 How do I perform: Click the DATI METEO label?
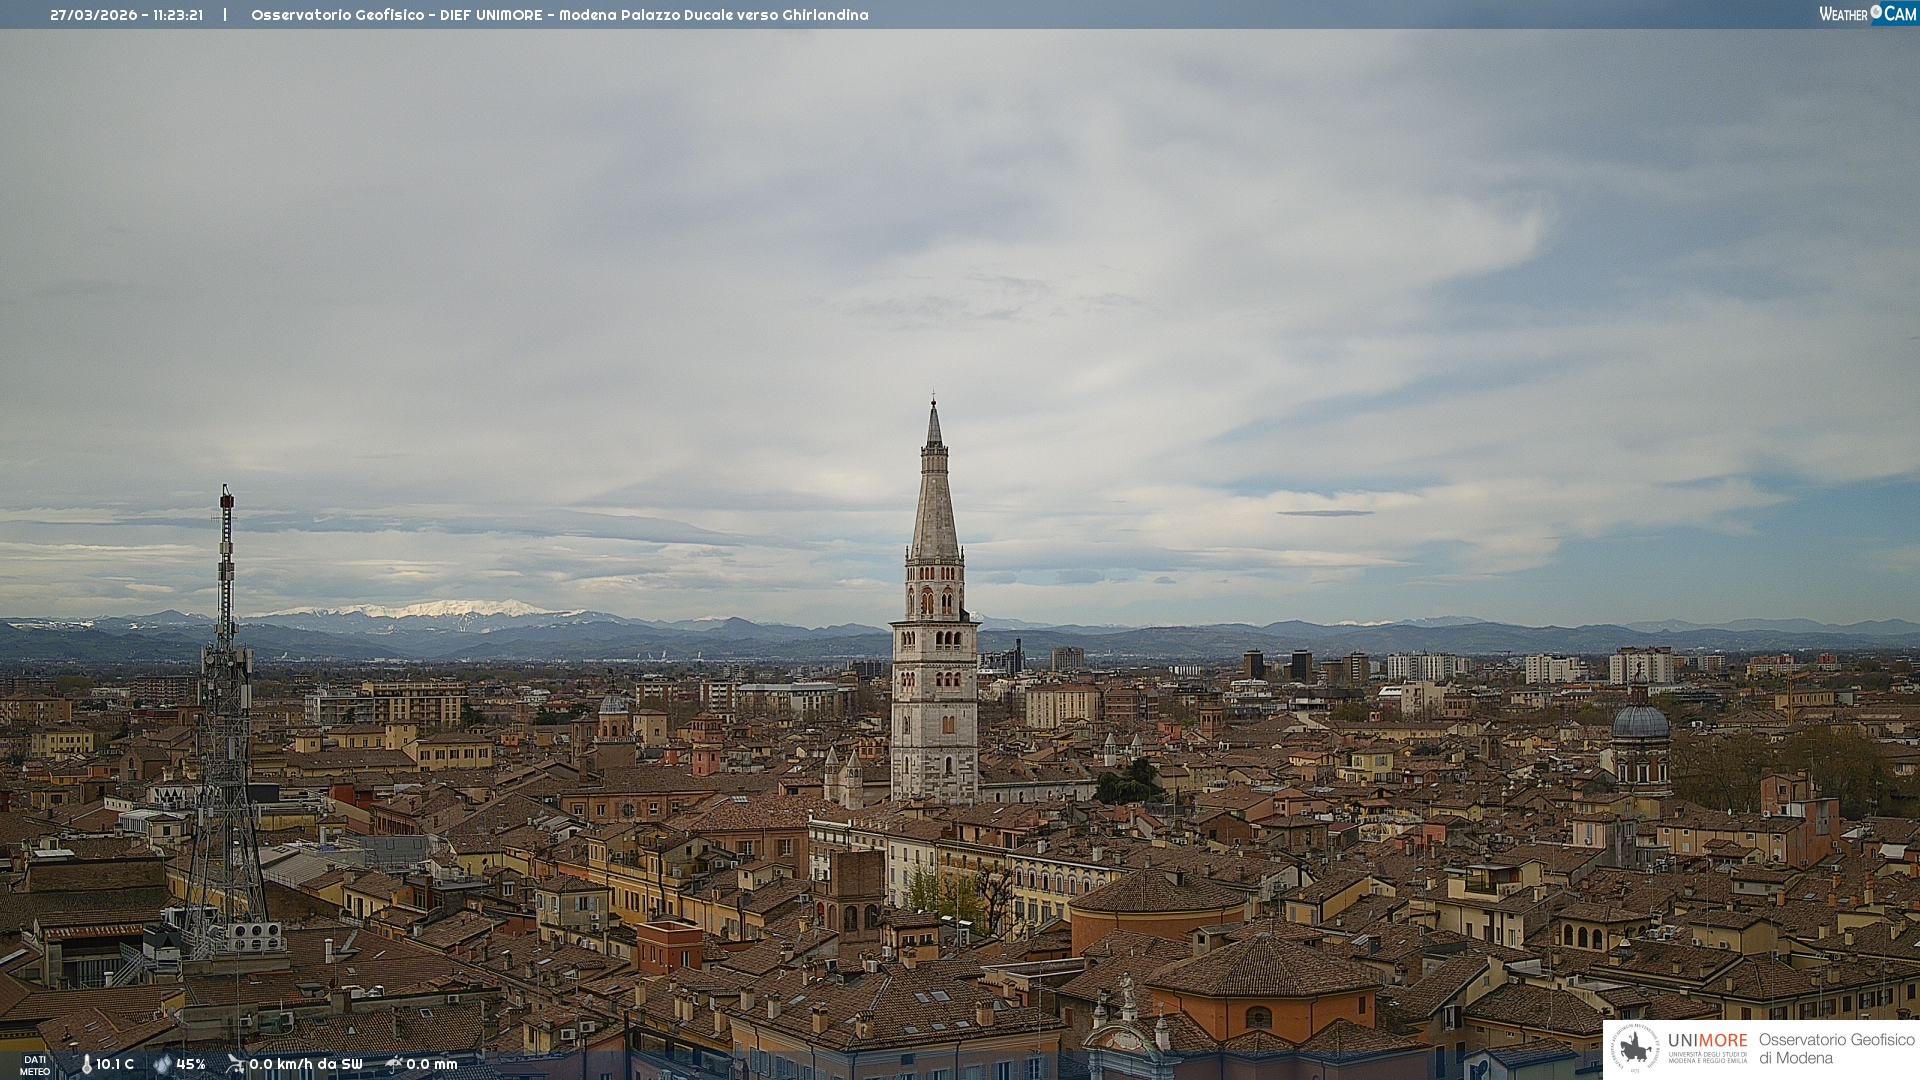35,1065
